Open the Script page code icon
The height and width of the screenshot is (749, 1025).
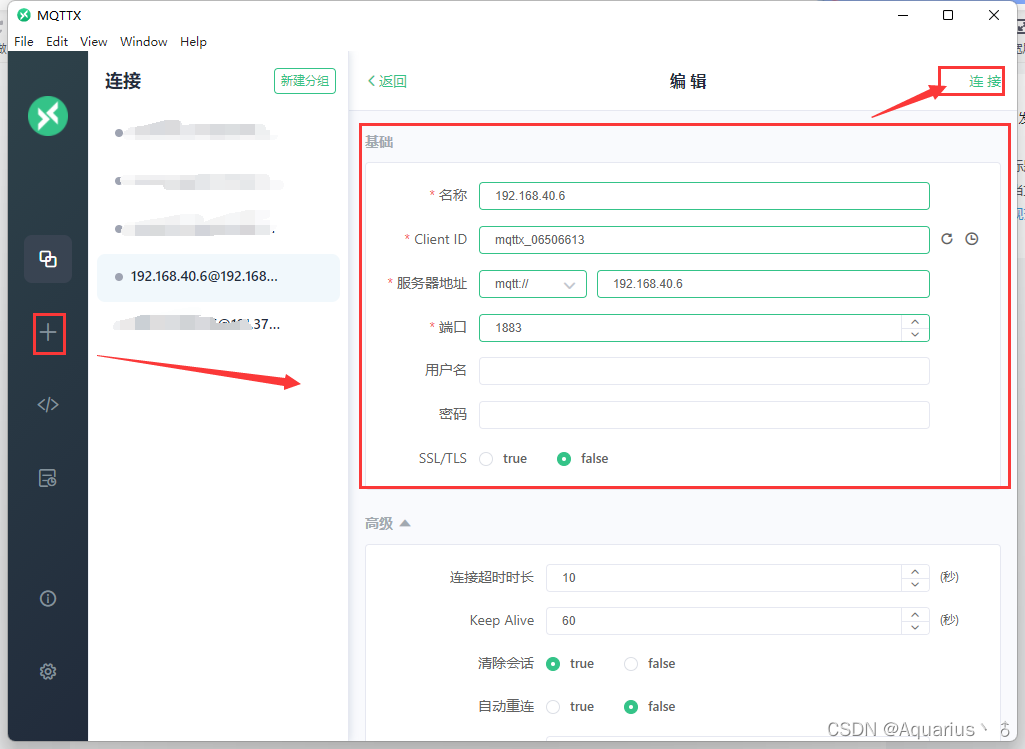click(48, 405)
